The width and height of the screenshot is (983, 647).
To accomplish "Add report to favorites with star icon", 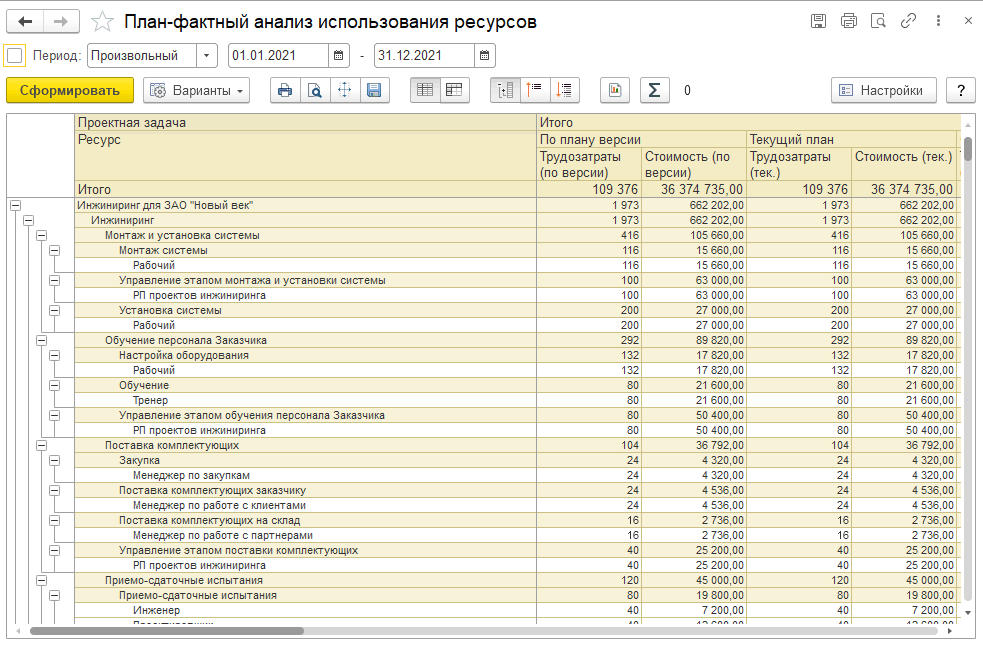I will click(x=102, y=21).
